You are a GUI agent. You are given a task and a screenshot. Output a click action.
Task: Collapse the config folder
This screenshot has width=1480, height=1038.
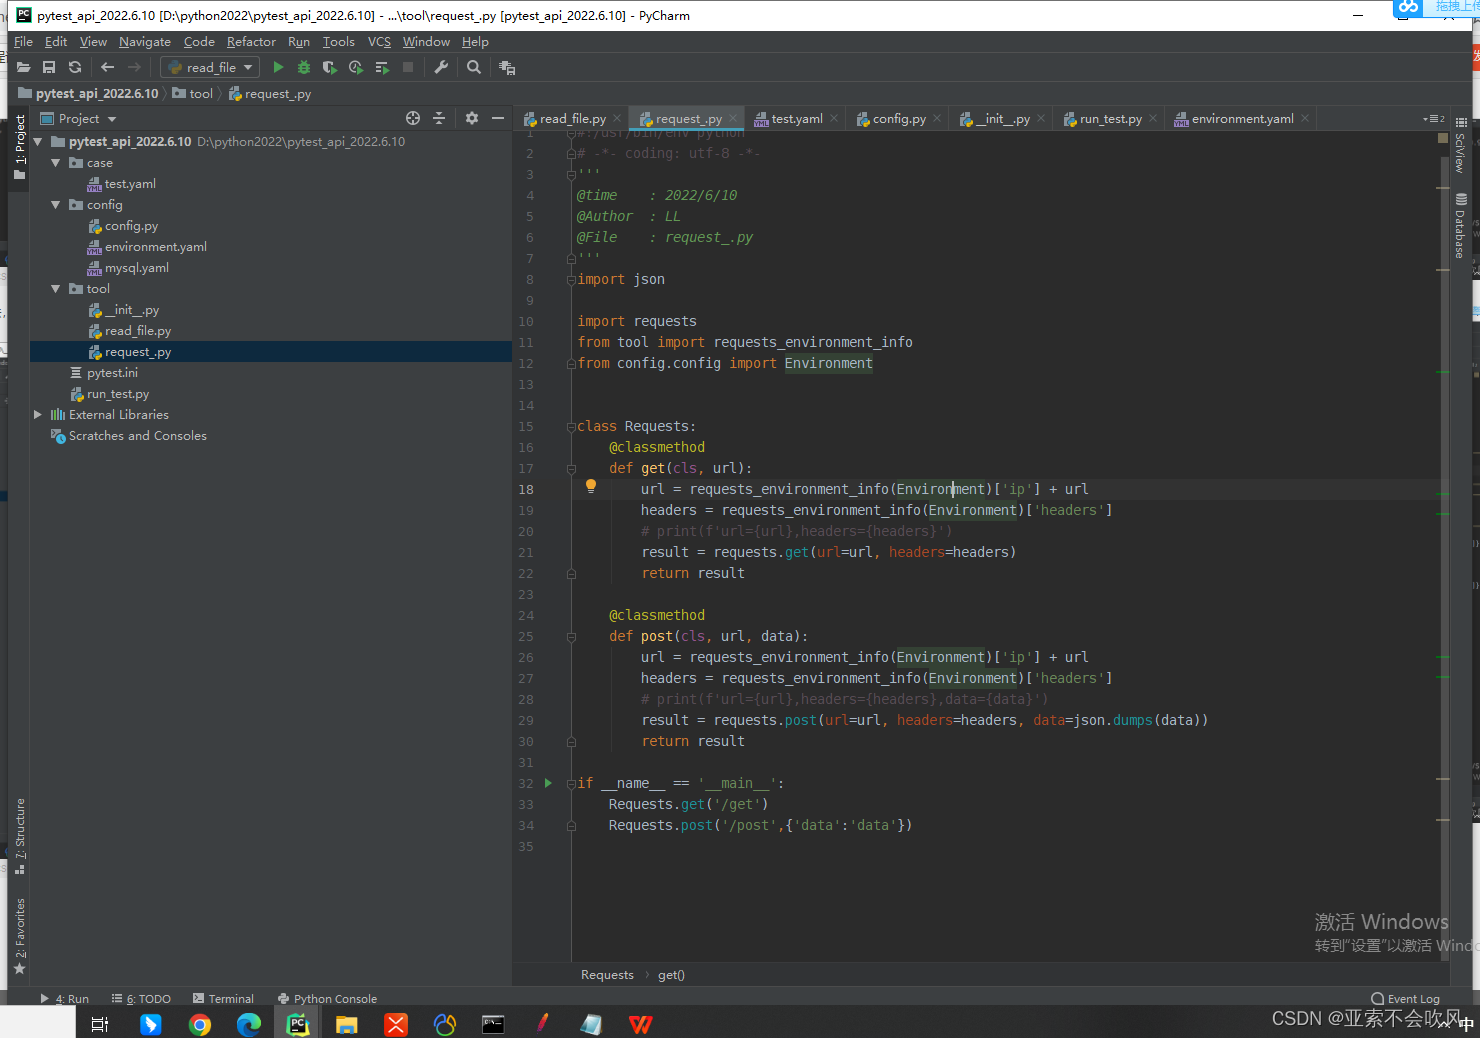pyautogui.click(x=56, y=205)
